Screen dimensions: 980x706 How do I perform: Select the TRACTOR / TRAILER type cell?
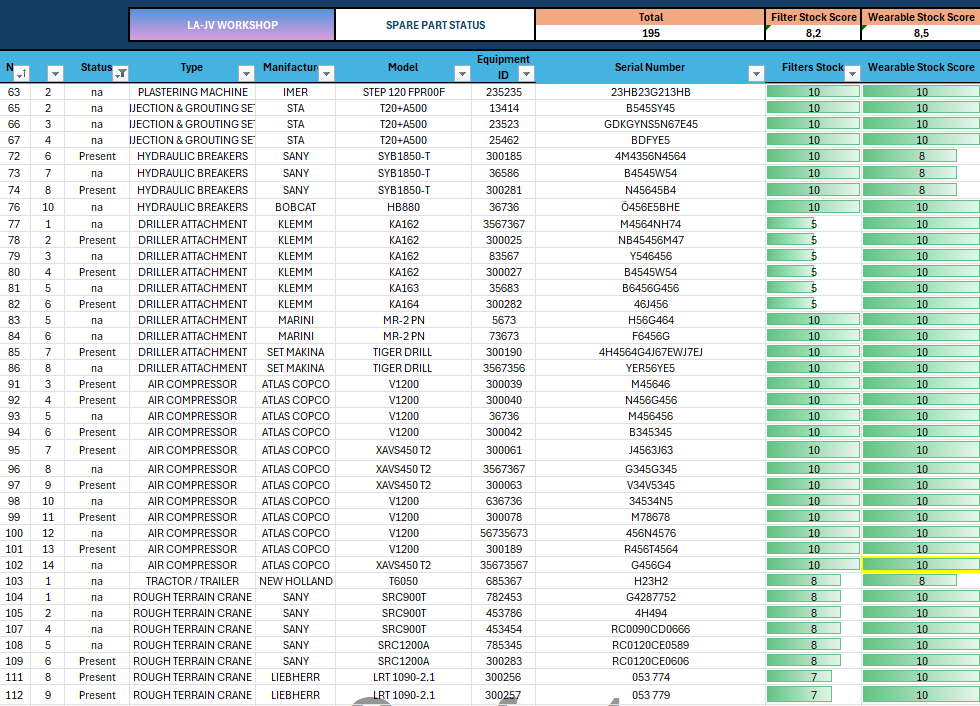point(192,581)
